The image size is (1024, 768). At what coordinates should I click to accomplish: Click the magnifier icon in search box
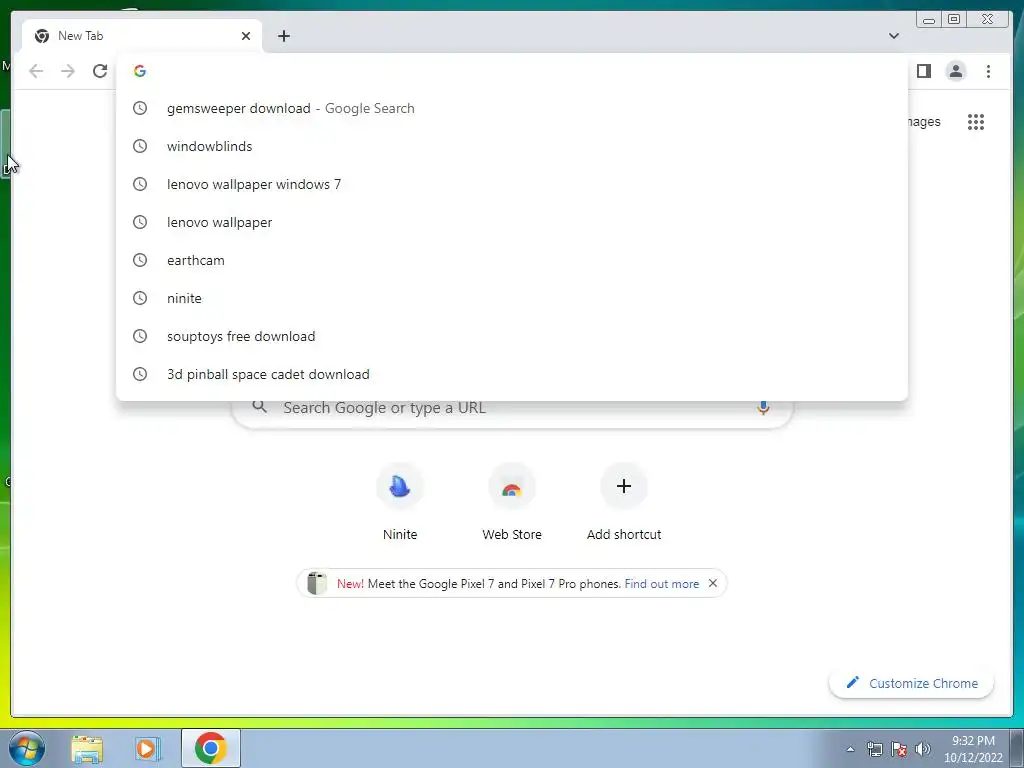tap(259, 406)
